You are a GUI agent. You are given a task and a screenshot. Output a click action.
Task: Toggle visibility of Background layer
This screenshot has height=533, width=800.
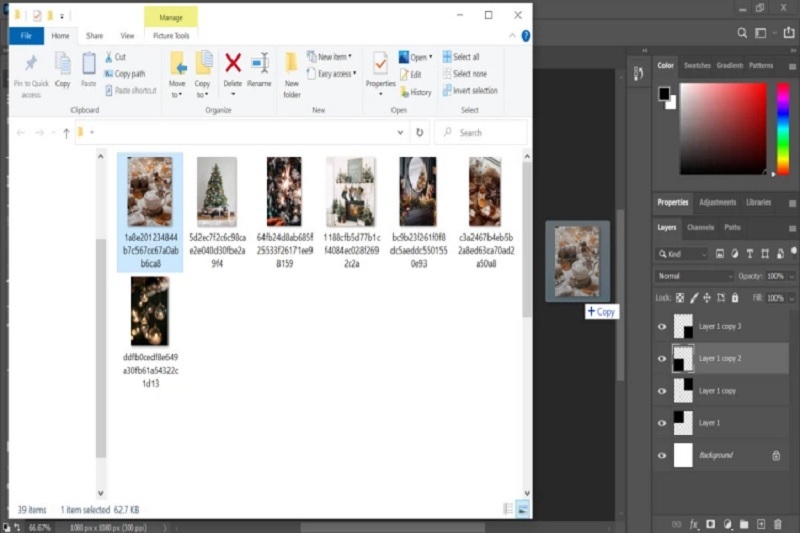coord(662,455)
